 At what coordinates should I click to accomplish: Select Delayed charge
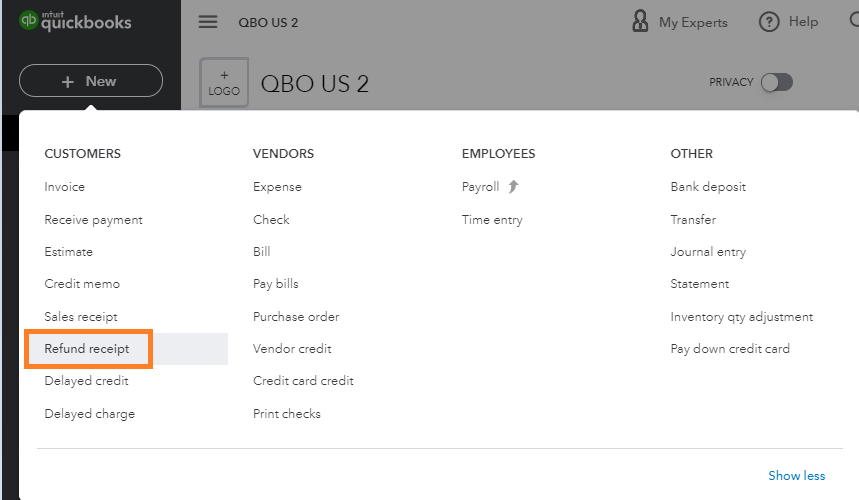coord(89,413)
